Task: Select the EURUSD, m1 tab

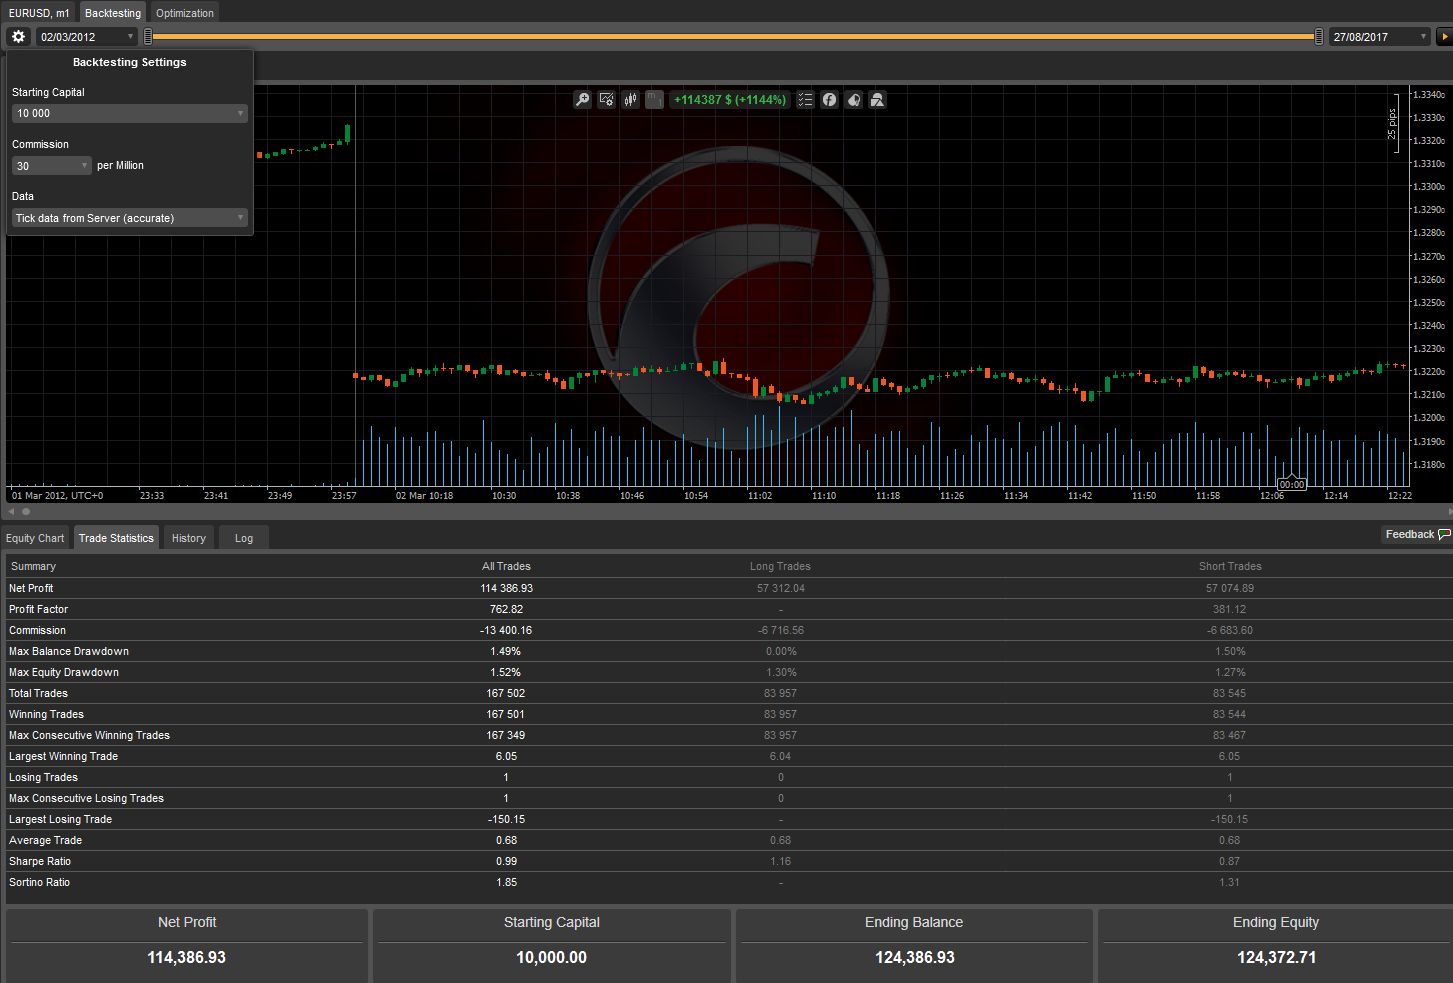Action: [39, 13]
